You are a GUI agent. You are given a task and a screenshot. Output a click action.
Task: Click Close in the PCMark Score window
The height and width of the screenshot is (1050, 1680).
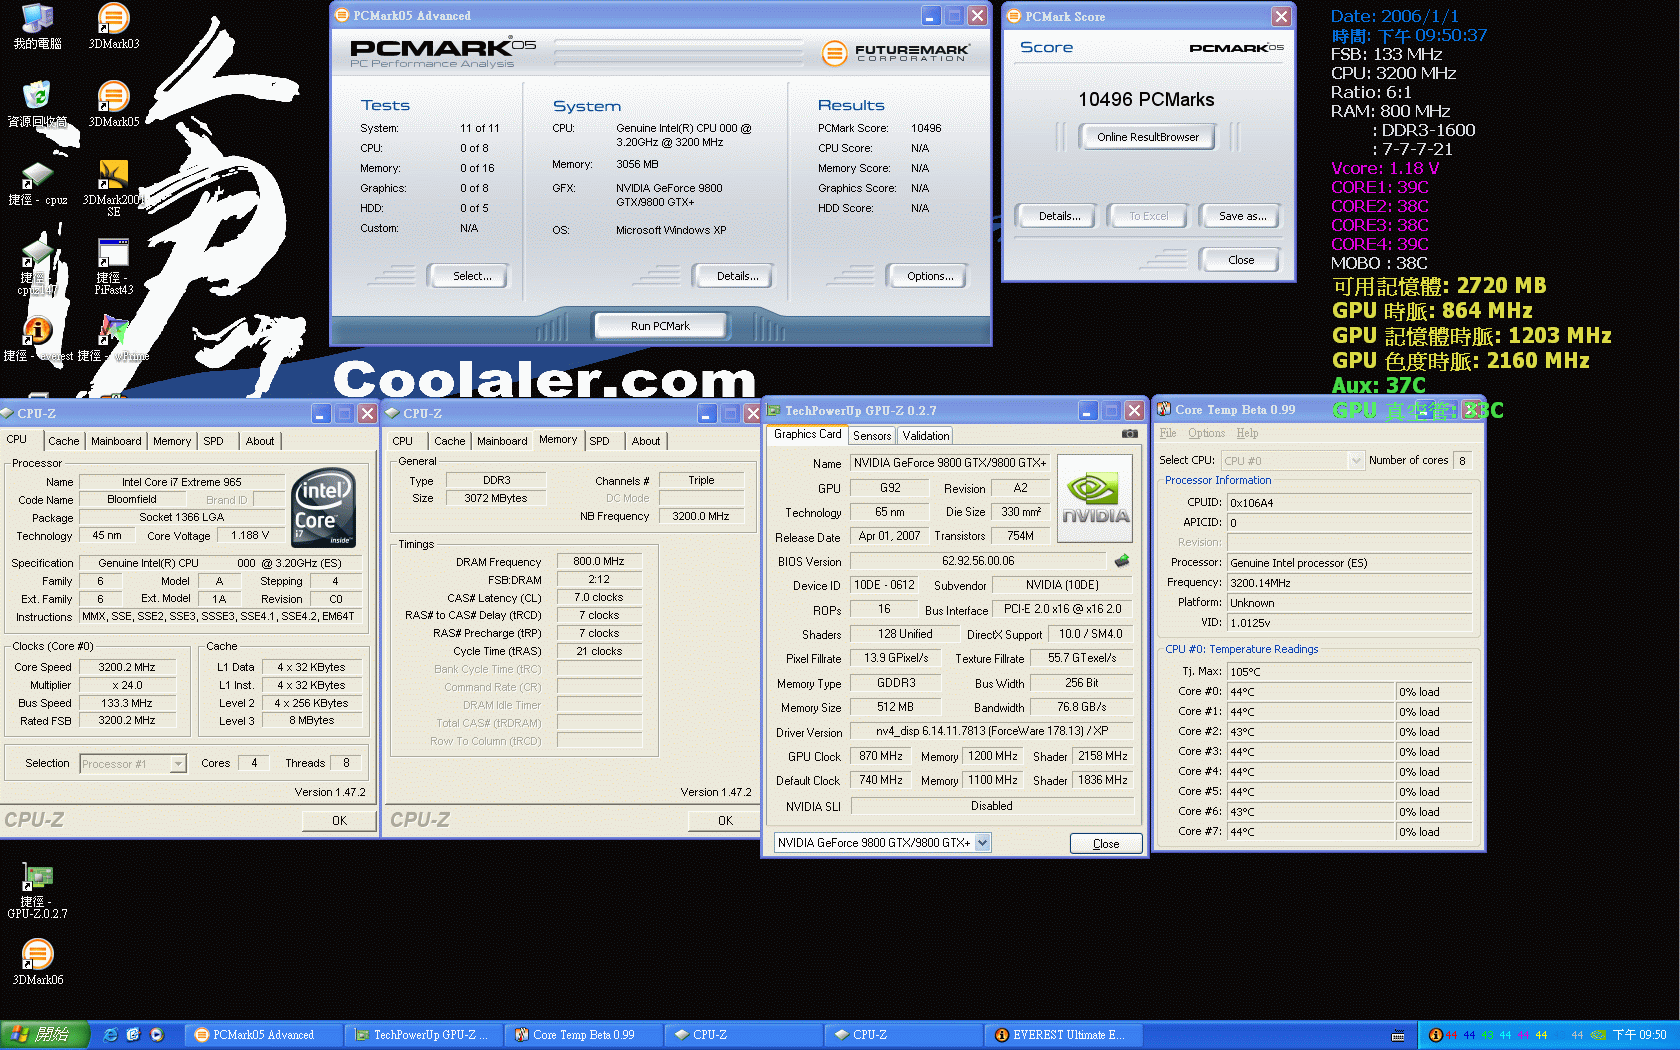click(1241, 260)
